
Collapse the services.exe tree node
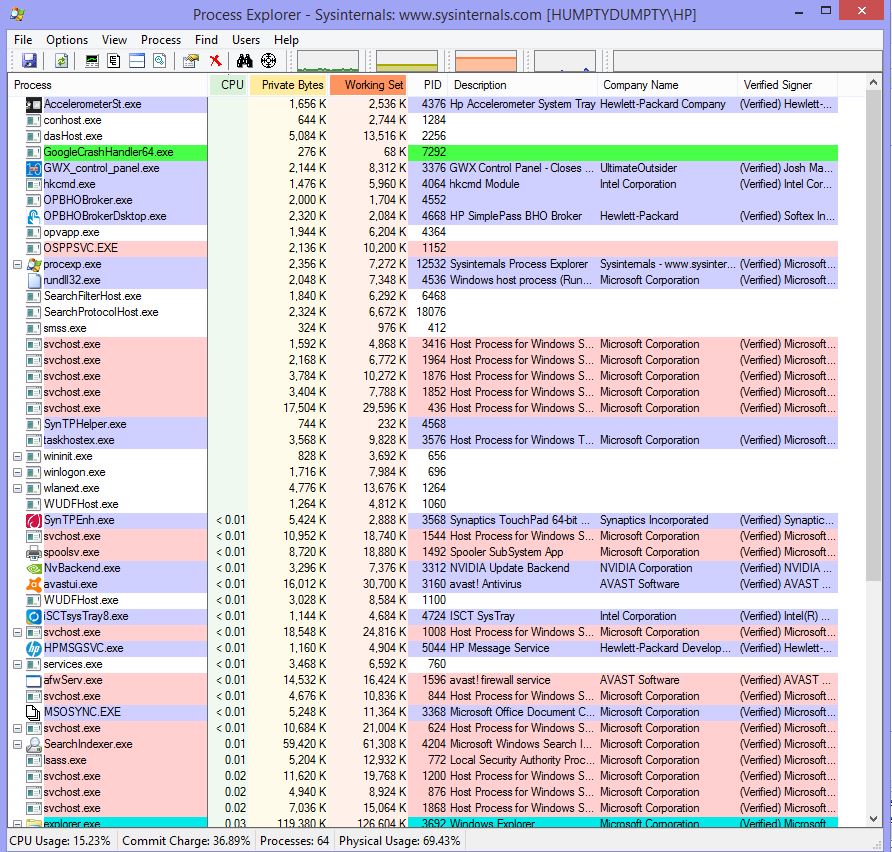pos(18,664)
